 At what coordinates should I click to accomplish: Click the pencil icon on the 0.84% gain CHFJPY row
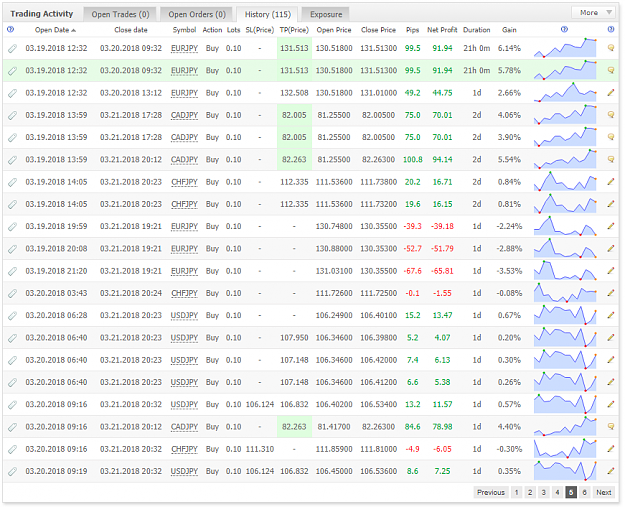(611, 182)
